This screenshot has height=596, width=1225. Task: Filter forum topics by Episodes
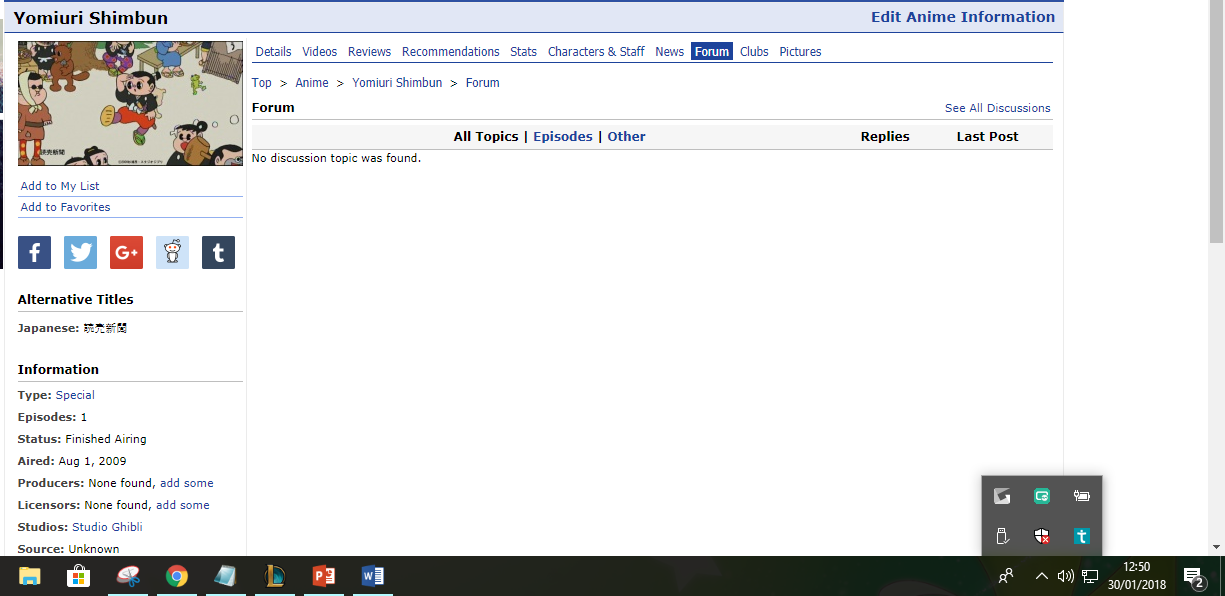click(x=562, y=137)
